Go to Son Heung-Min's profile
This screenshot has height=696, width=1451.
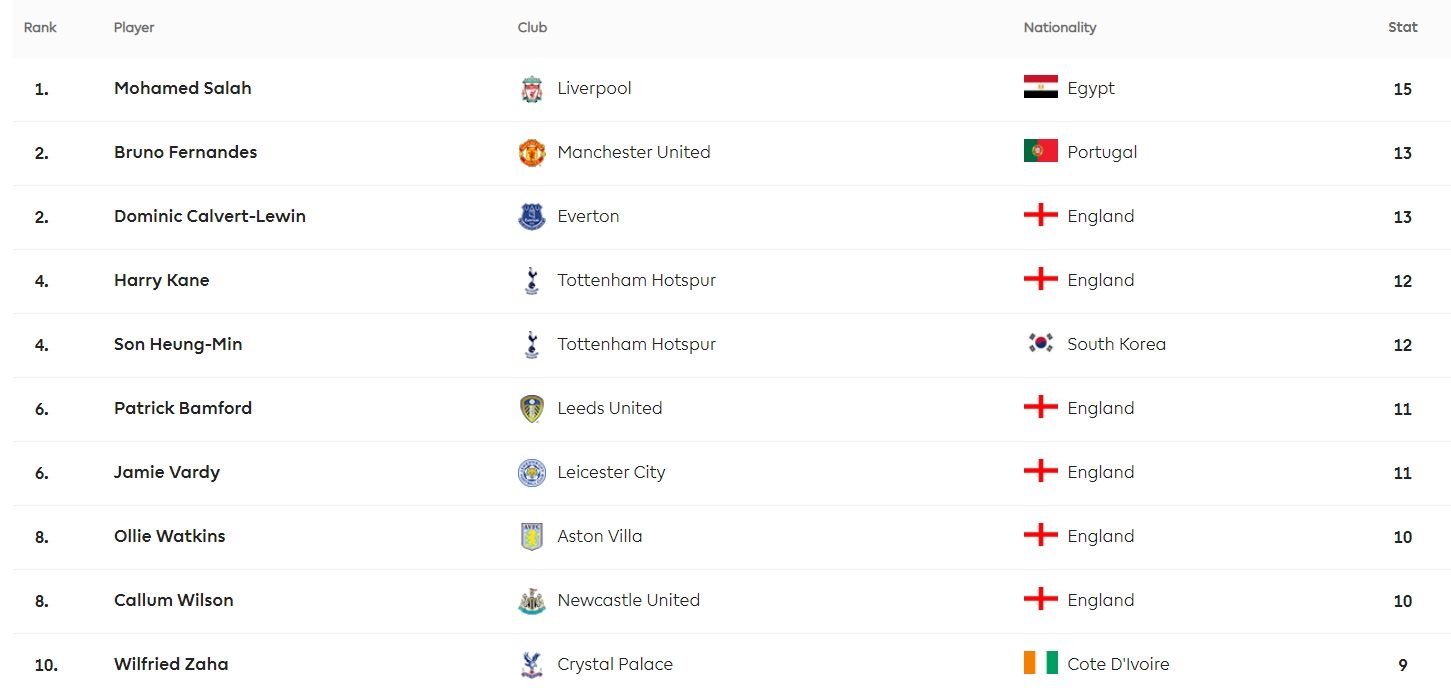coord(178,344)
